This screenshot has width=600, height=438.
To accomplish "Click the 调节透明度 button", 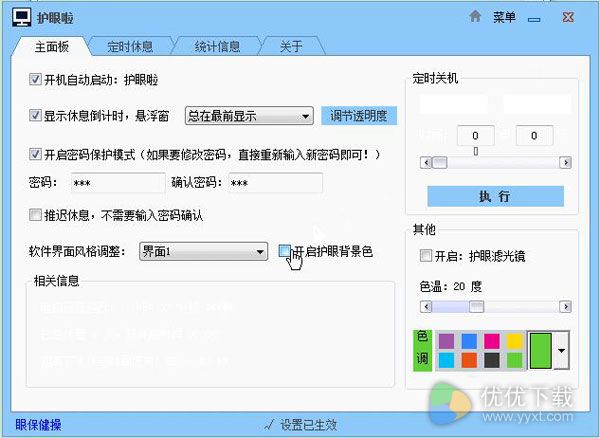I will click(359, 116).
